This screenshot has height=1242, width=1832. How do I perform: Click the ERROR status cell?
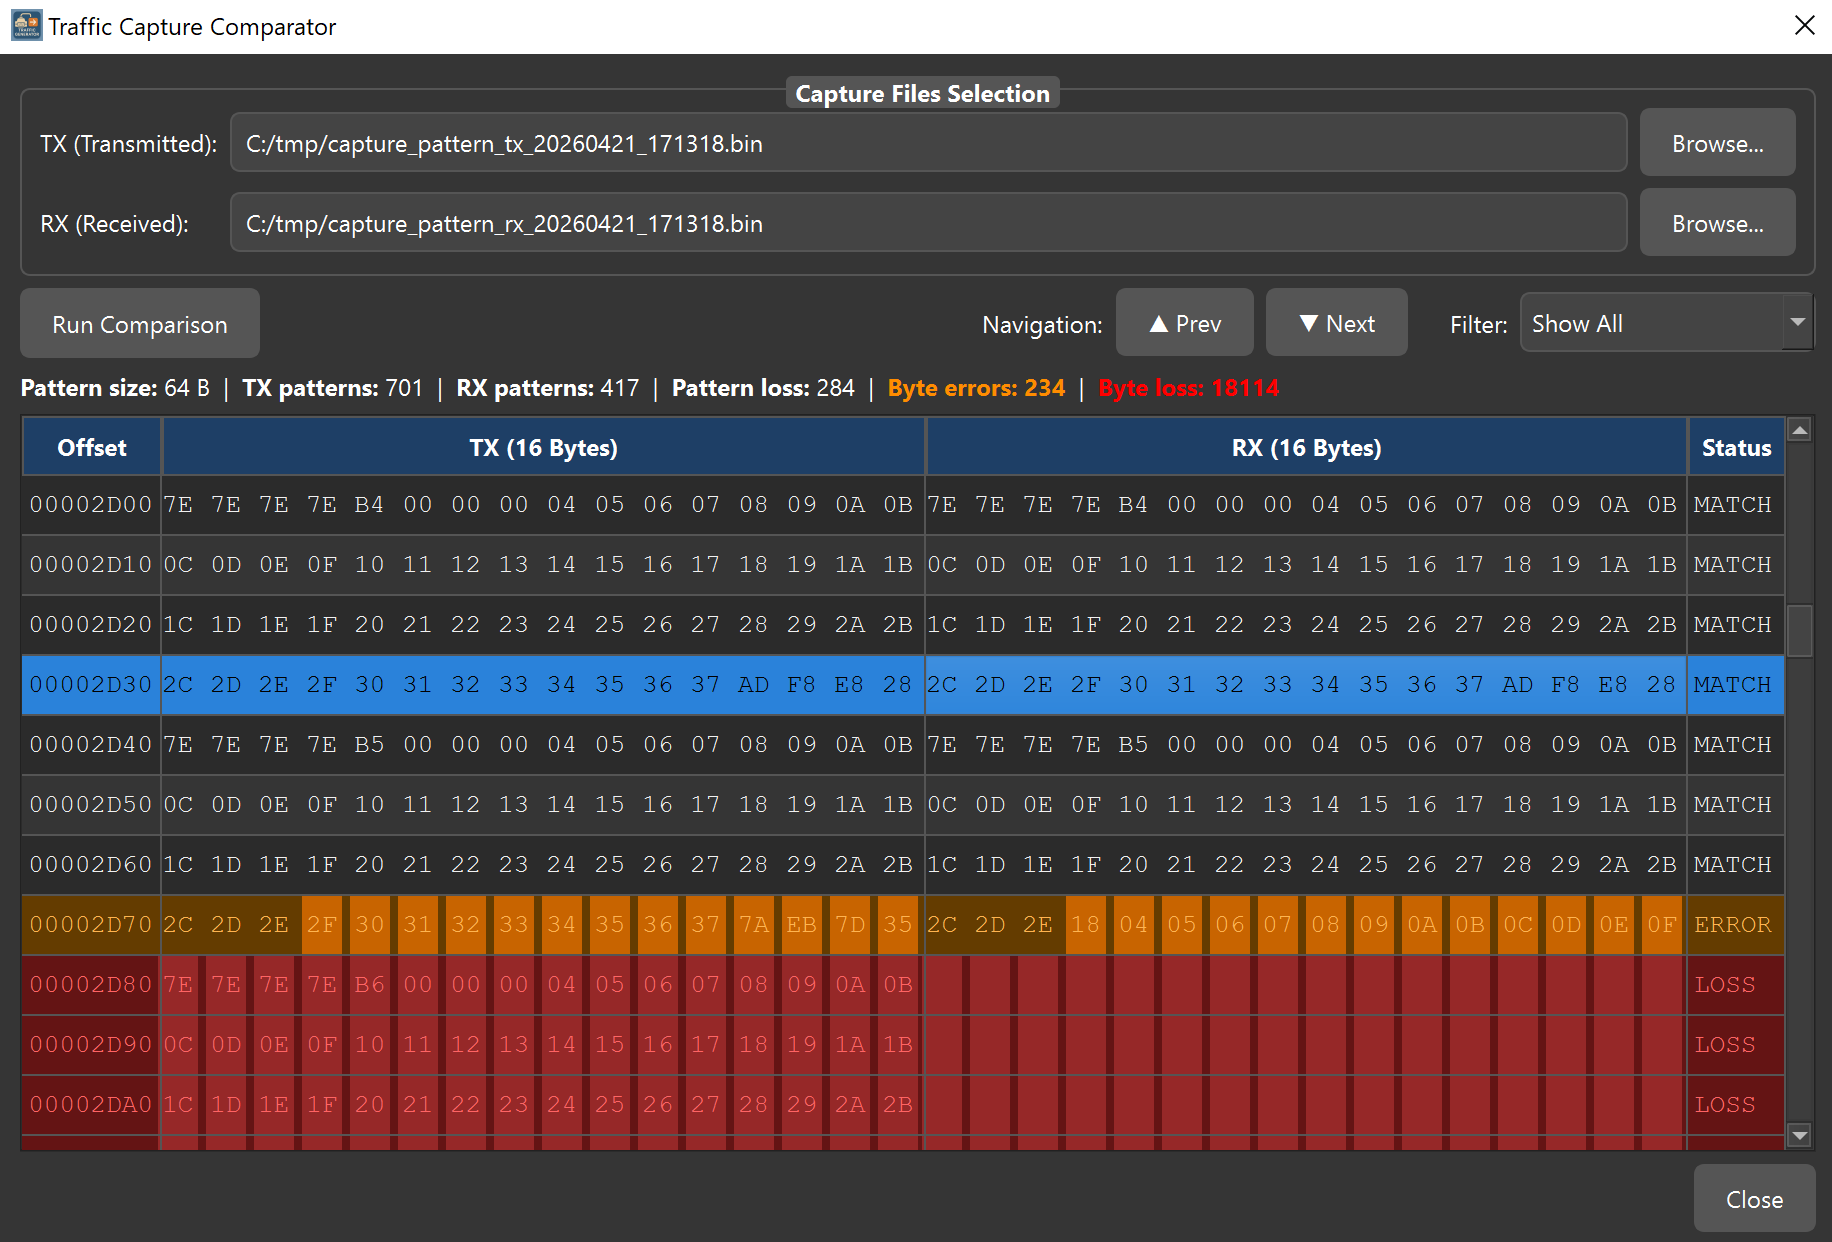[x=1736, y=925]
